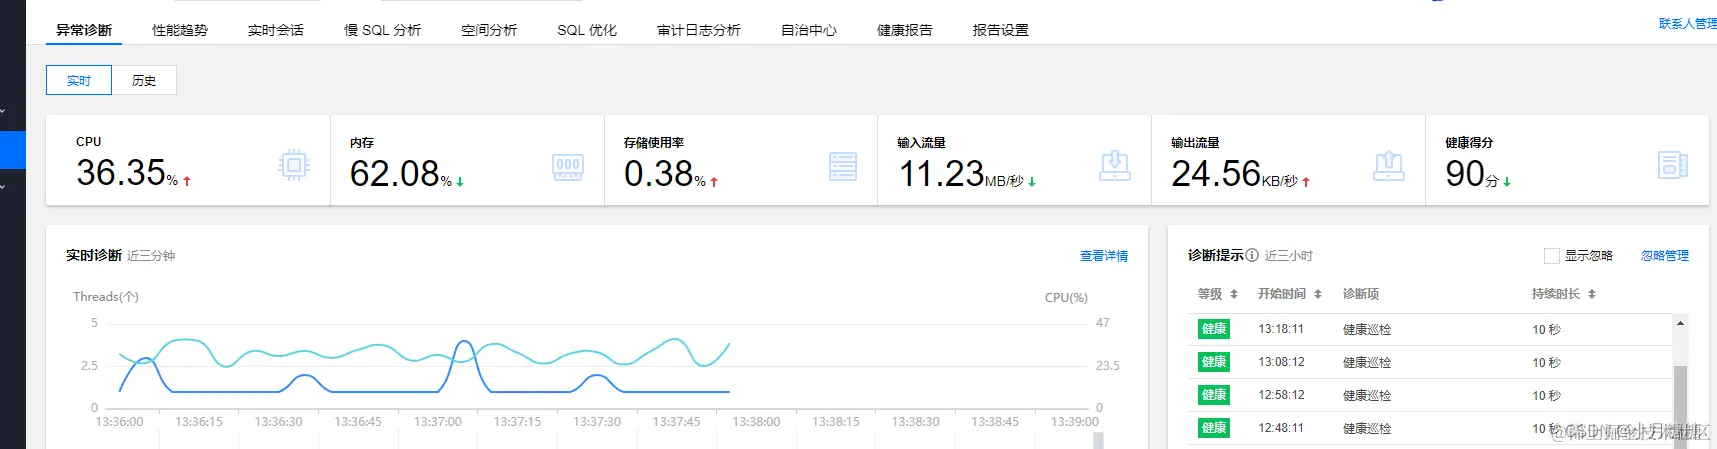Viewport: 1717px width, 449px height.
Task: Enable the 显示忽略 checkbox
Action: [1552, 256]
